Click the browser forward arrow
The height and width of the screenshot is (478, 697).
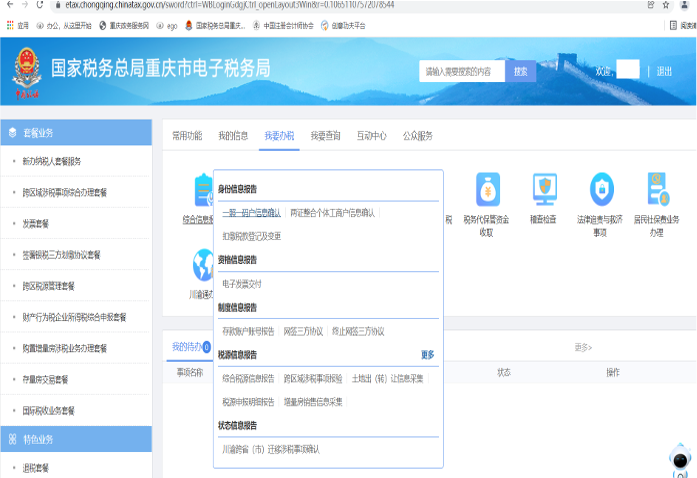point(25,5)
